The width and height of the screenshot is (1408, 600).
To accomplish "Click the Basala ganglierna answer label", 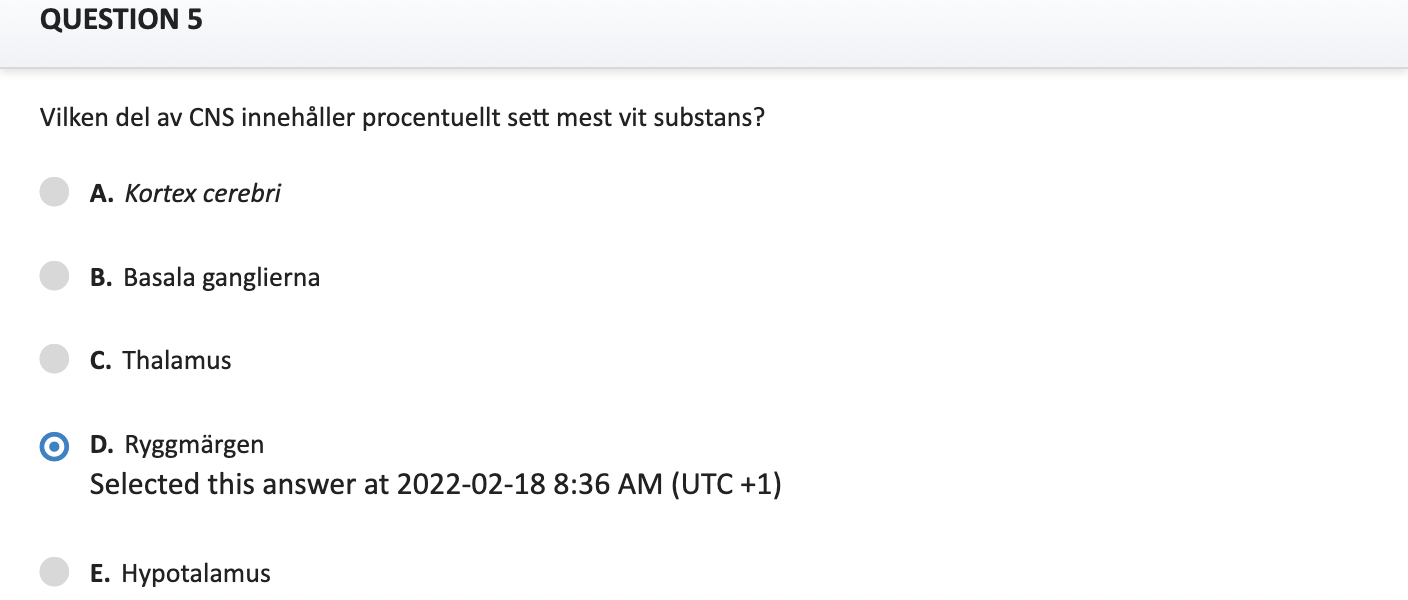I will (x=222, y=278).
